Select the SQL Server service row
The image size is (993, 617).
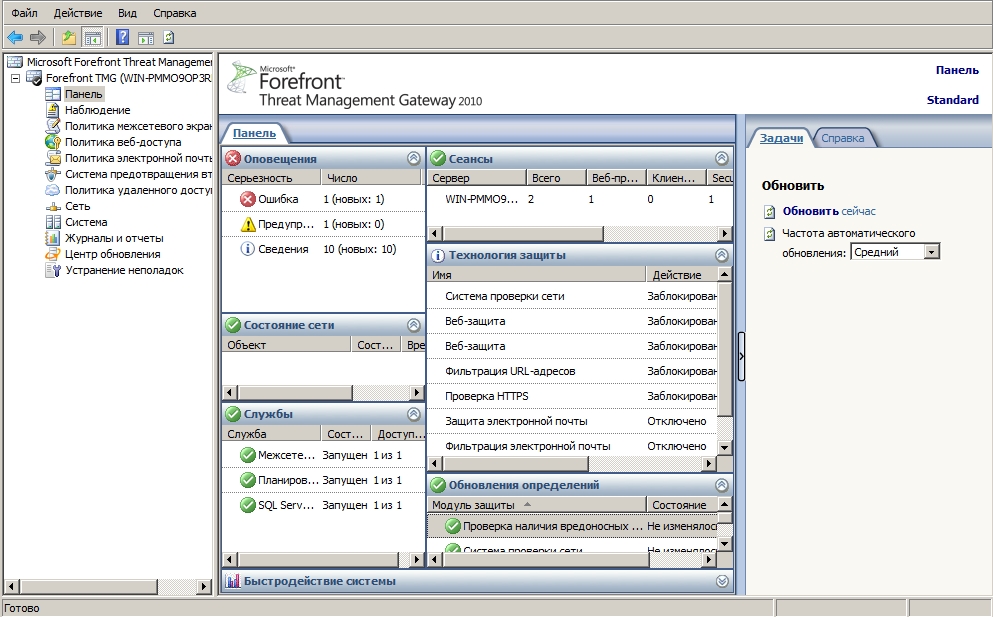coord(324,506)
